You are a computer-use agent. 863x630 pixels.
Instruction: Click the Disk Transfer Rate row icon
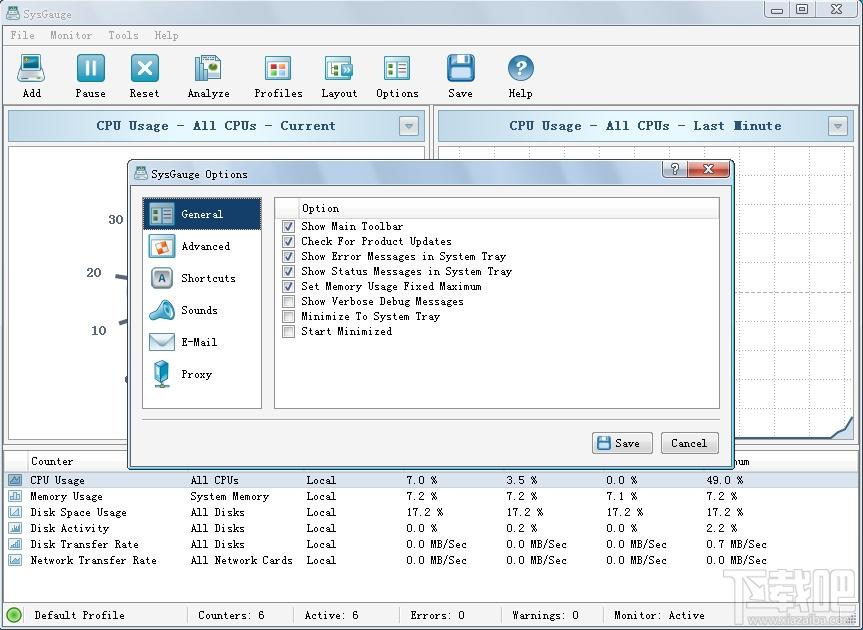(15, 544)
